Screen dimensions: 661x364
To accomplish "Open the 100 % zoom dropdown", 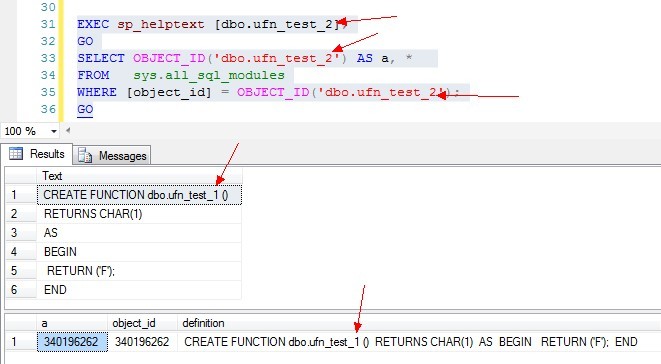I will (54, 131).
